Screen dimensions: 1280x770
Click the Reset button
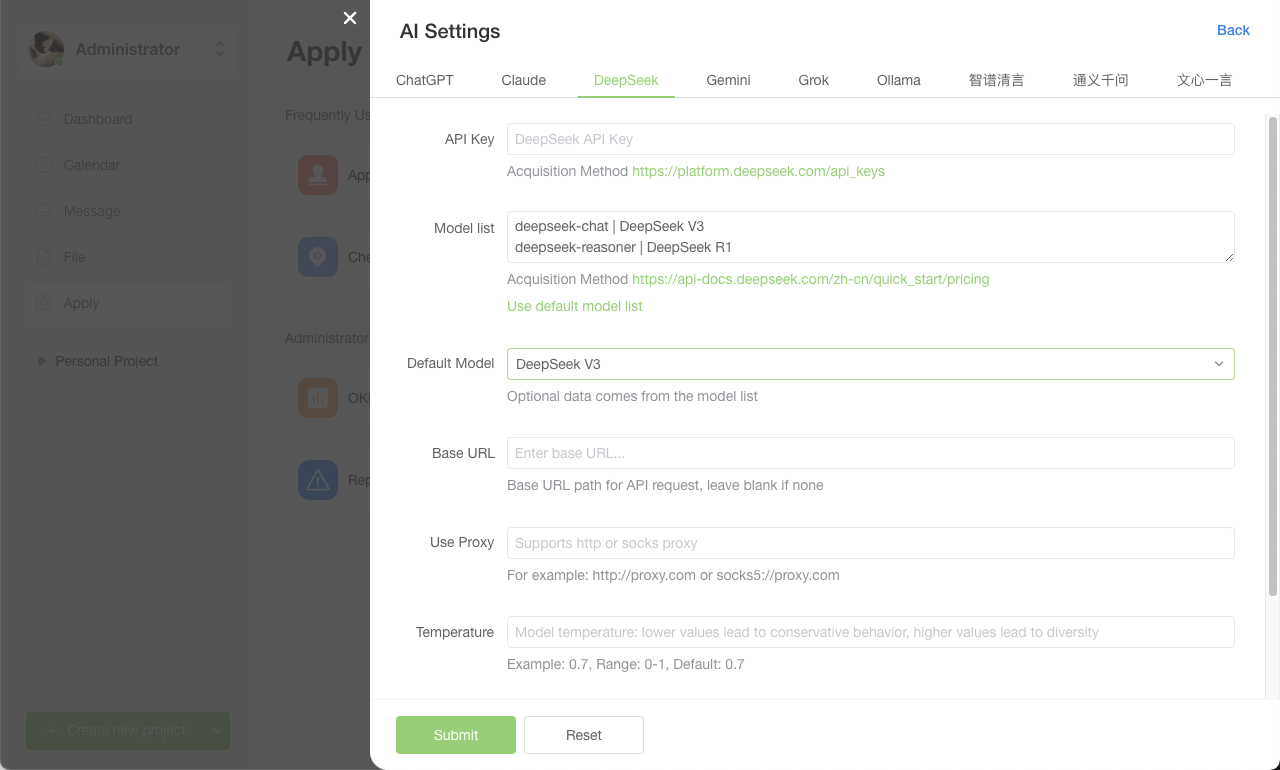tap(584, 735)
